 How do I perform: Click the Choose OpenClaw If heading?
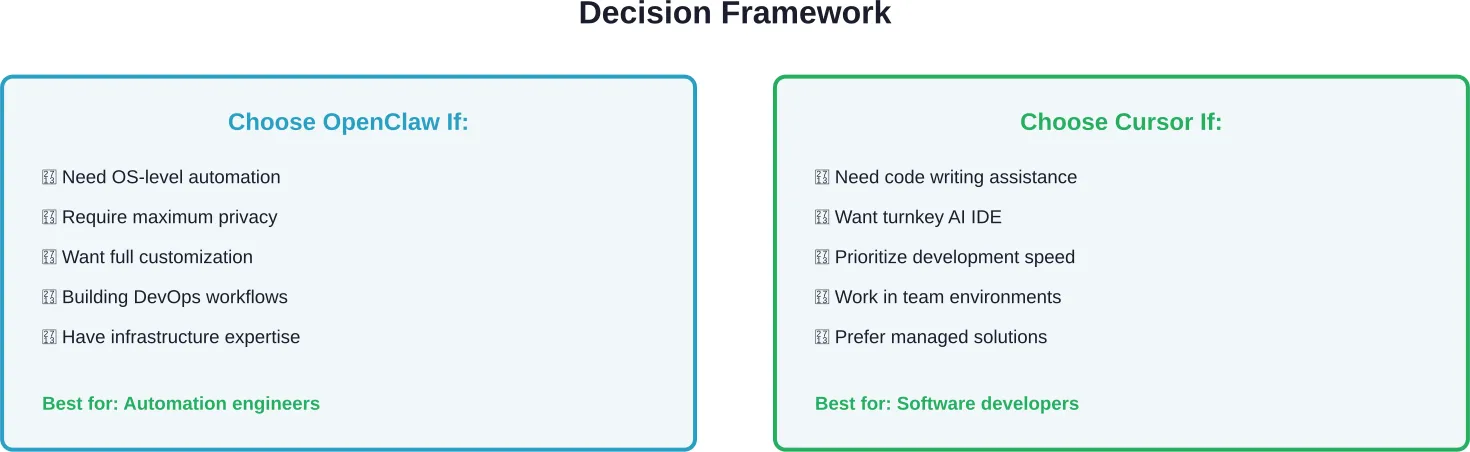(x=348, y=122)
